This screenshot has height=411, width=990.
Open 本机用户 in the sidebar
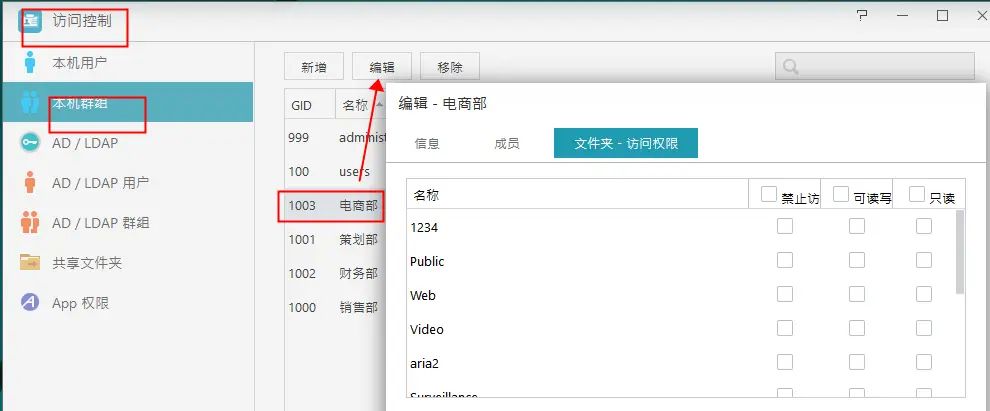127,63
